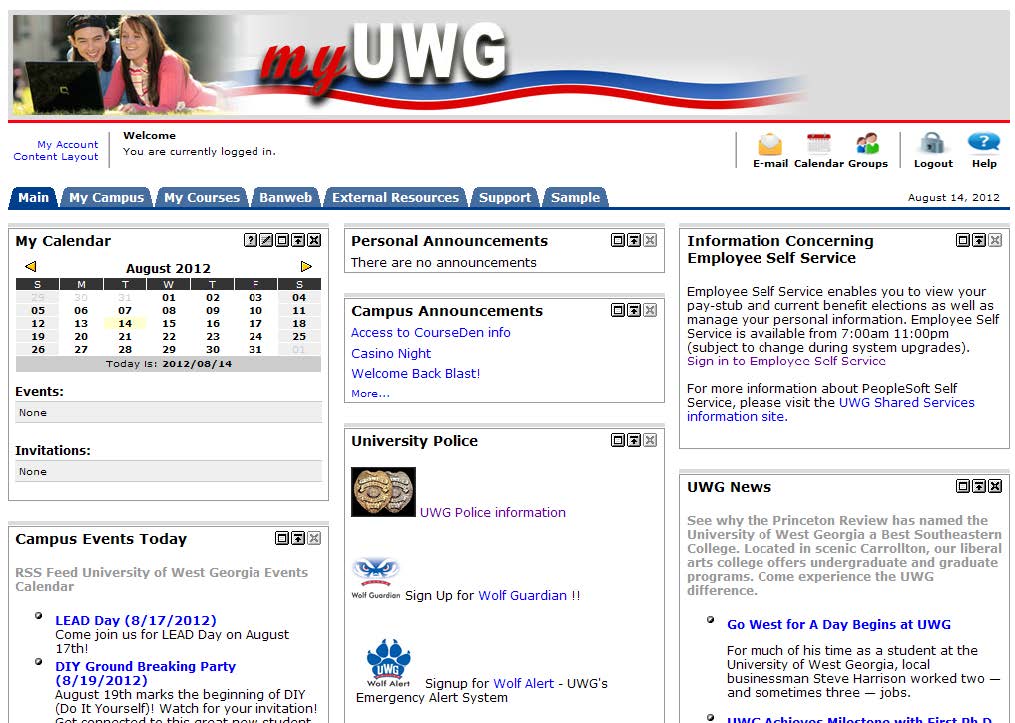Collapse the Employee Self Service information portlet

(979, 240)
